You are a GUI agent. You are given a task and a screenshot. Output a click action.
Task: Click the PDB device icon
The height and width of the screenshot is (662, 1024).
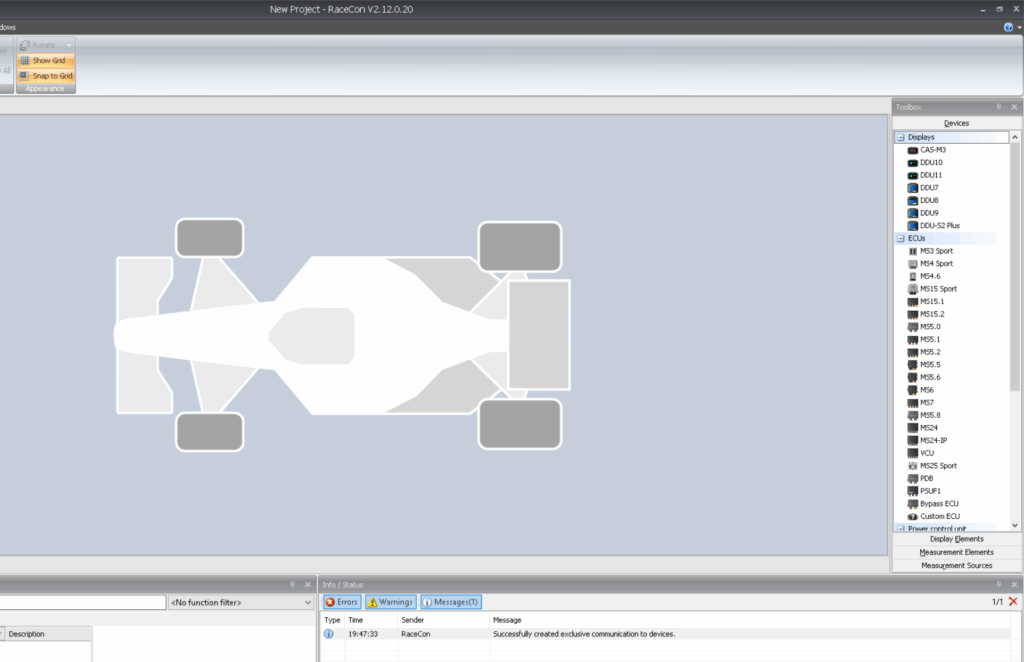point(912,479)
